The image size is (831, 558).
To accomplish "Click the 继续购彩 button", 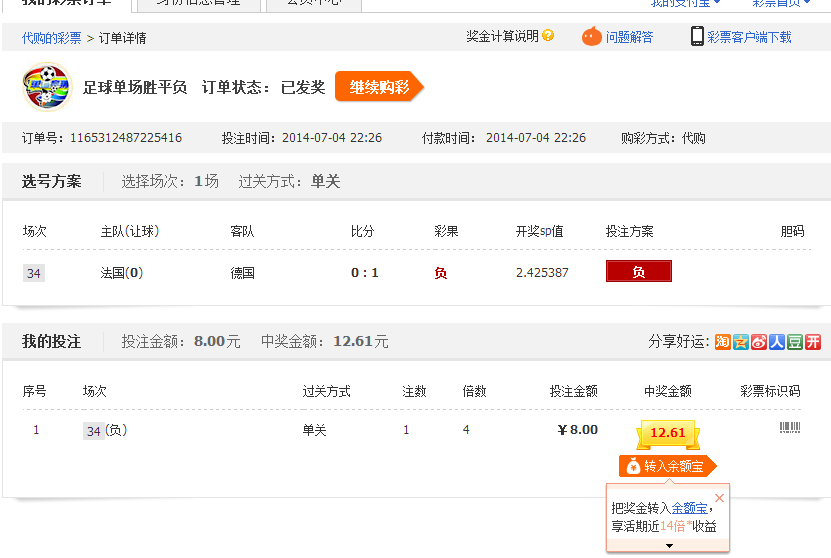I will tap(379, 86).
